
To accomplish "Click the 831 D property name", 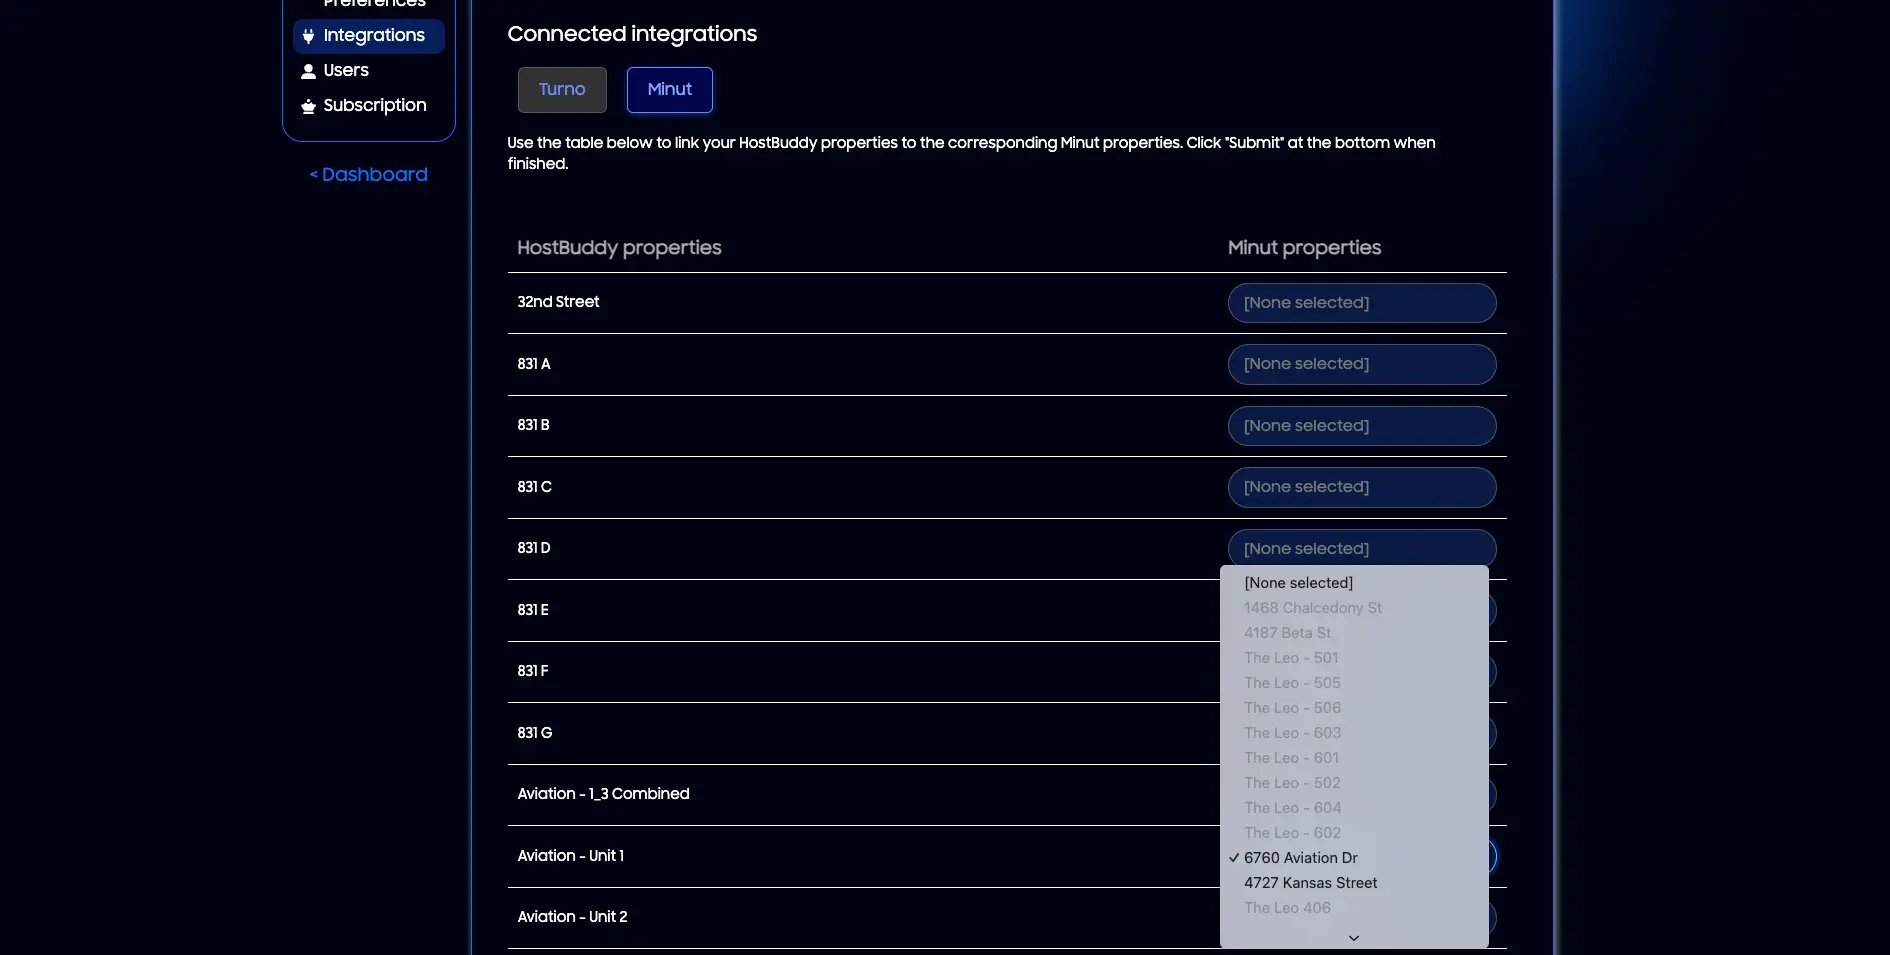I will tap(534, 548).
